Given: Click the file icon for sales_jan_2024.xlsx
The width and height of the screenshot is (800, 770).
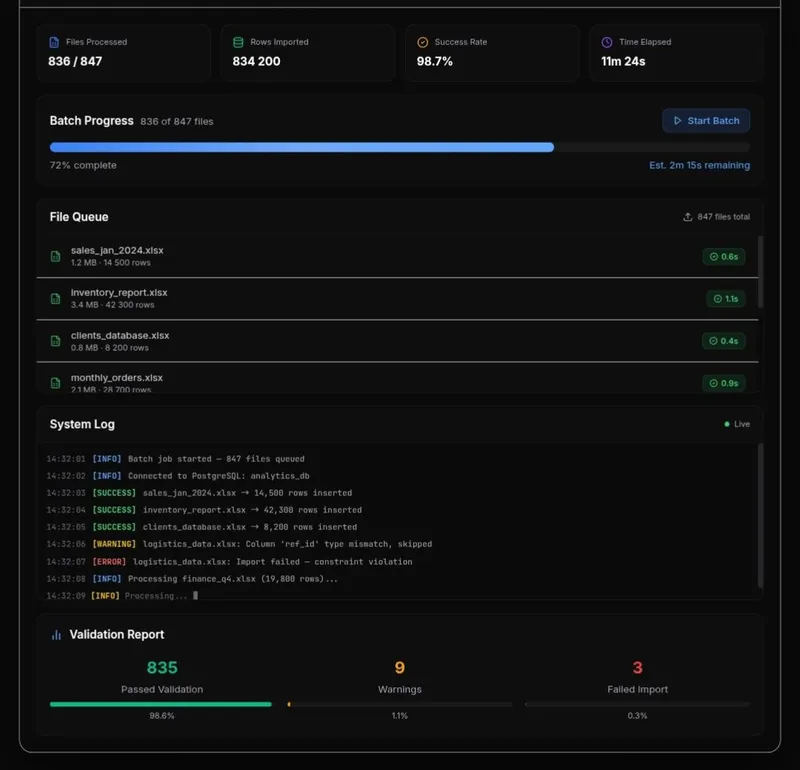Looking at the screenshot, I should coord(56,256).
